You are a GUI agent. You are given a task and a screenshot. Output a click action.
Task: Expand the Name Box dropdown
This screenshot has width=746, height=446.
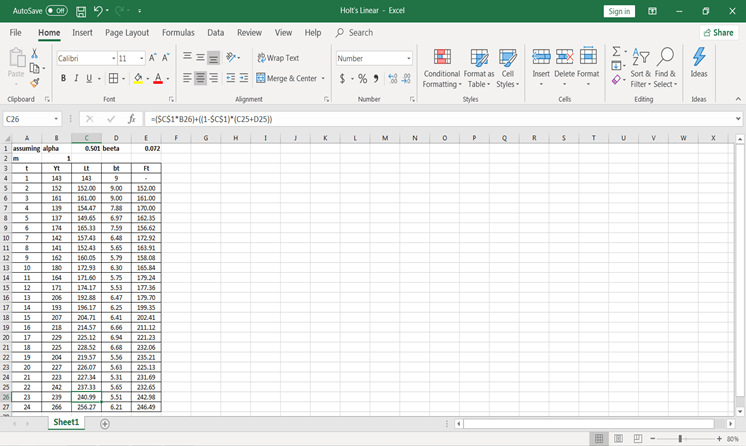56,119
